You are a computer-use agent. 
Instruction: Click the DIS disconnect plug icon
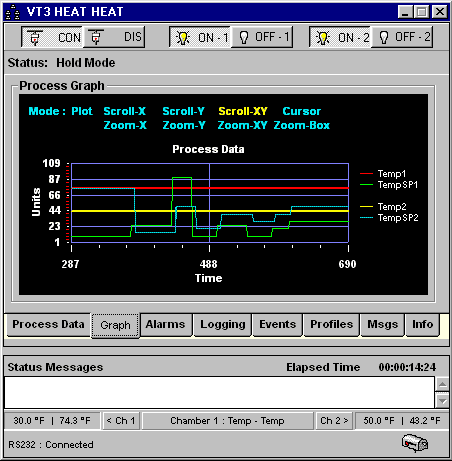(x=96, y=37)
